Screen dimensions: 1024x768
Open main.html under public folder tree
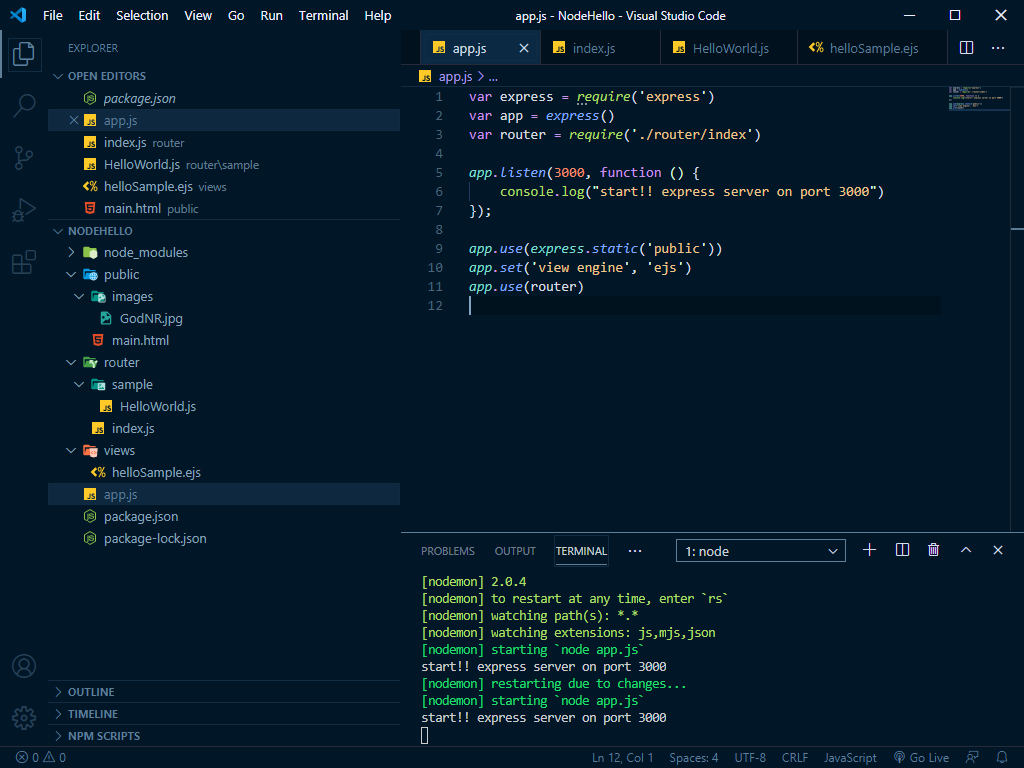[224, 340]
